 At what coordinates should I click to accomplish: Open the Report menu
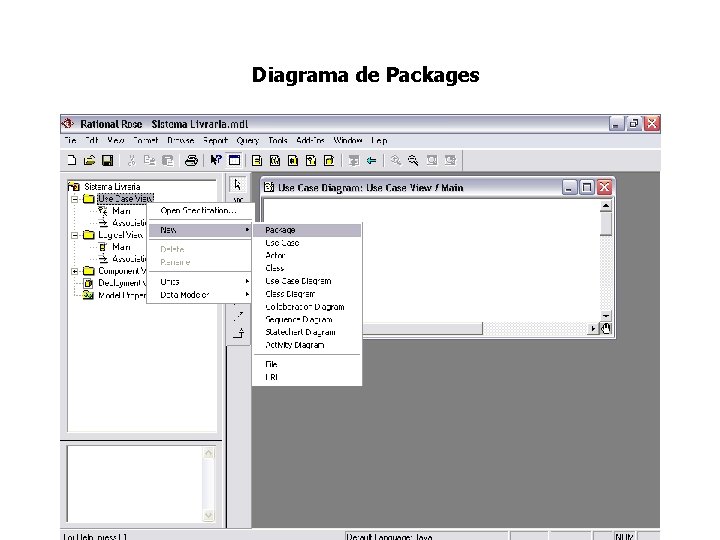(x=215, y=141)
